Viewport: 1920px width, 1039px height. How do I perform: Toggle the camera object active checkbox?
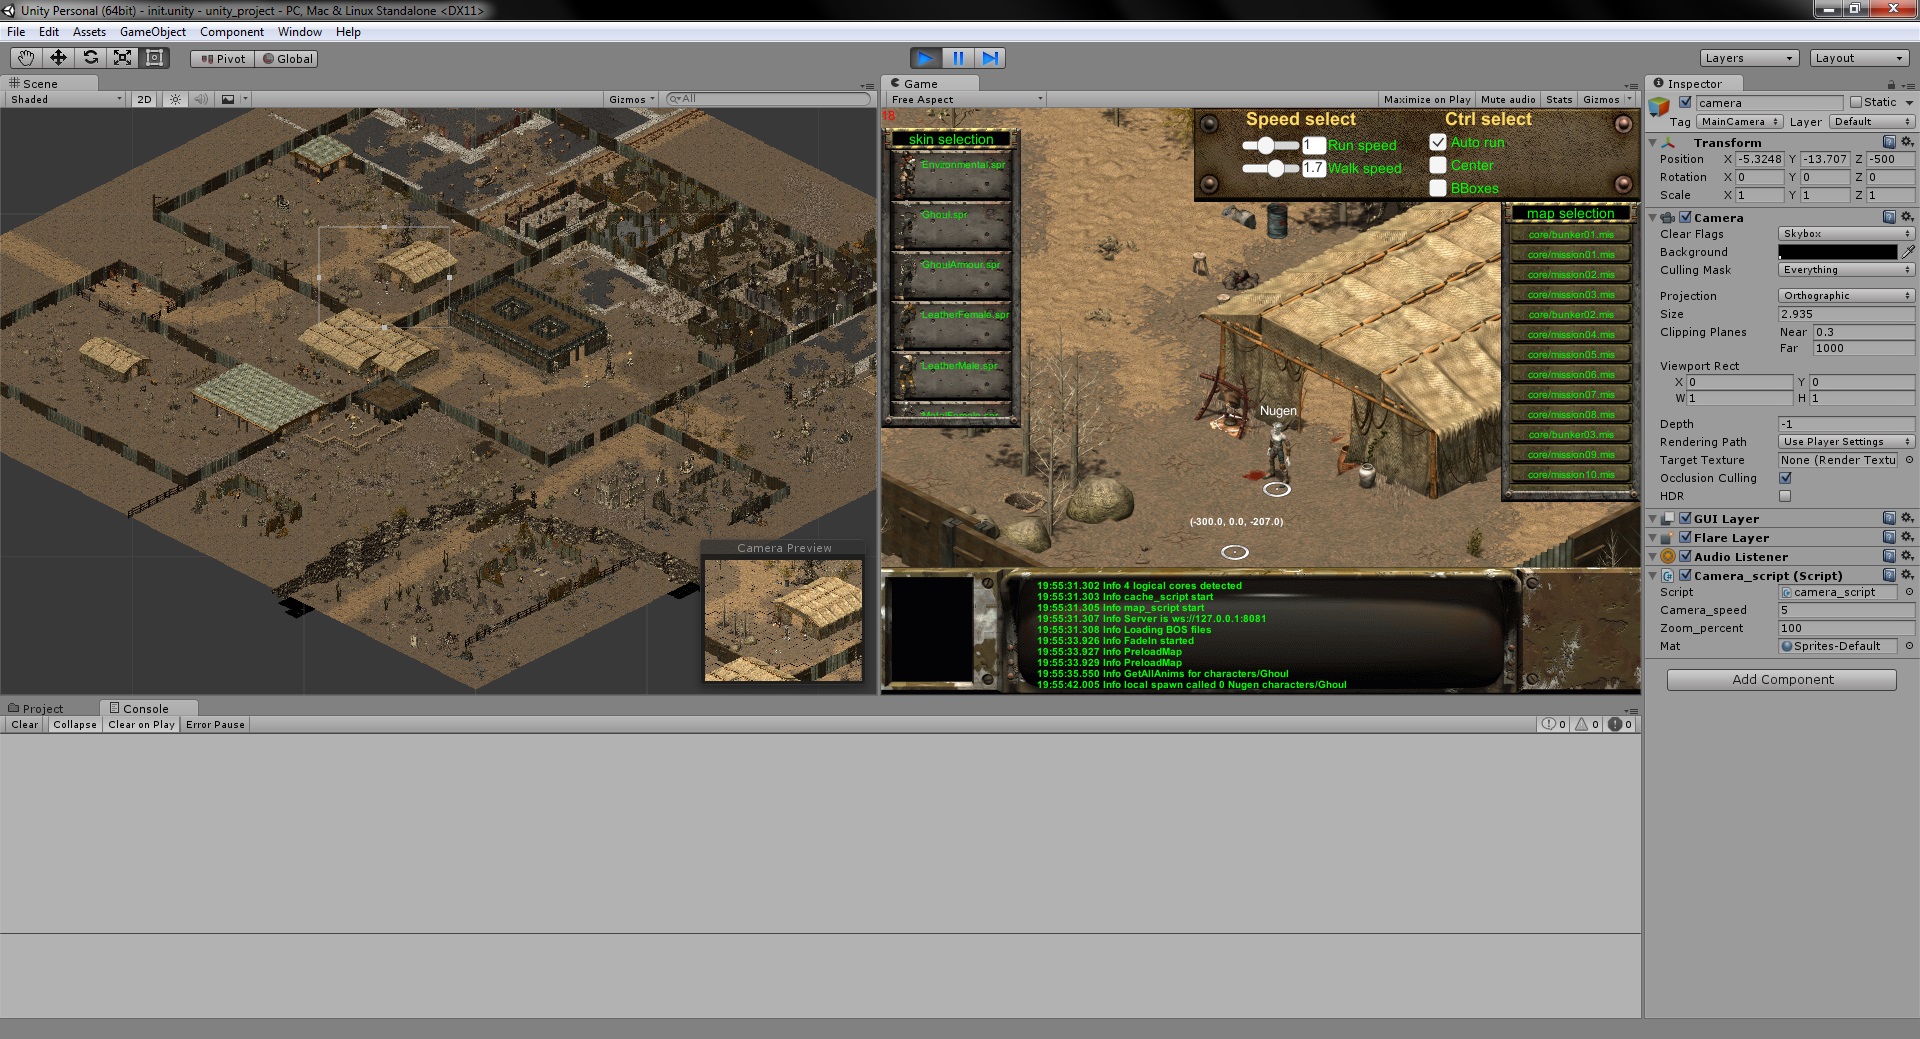pos(1685,102)
